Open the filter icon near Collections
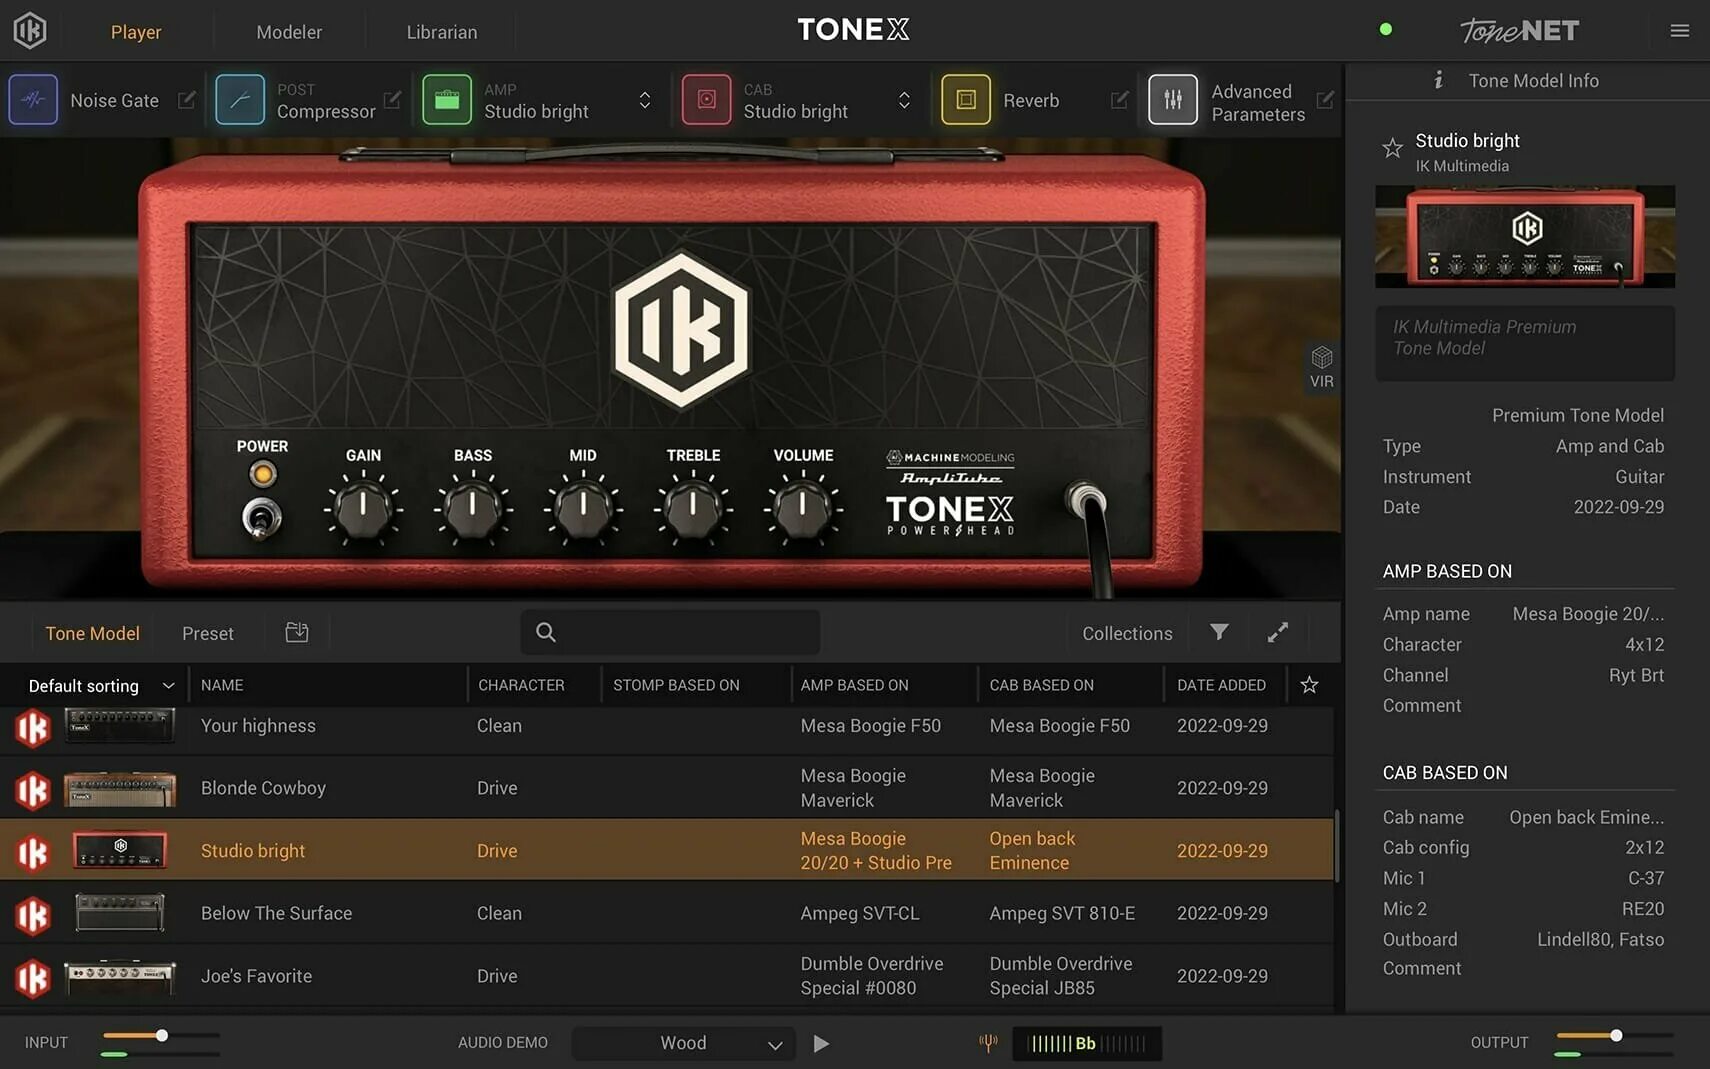The height and width of the screenshot is (1069, 1710). point(1218,632)
